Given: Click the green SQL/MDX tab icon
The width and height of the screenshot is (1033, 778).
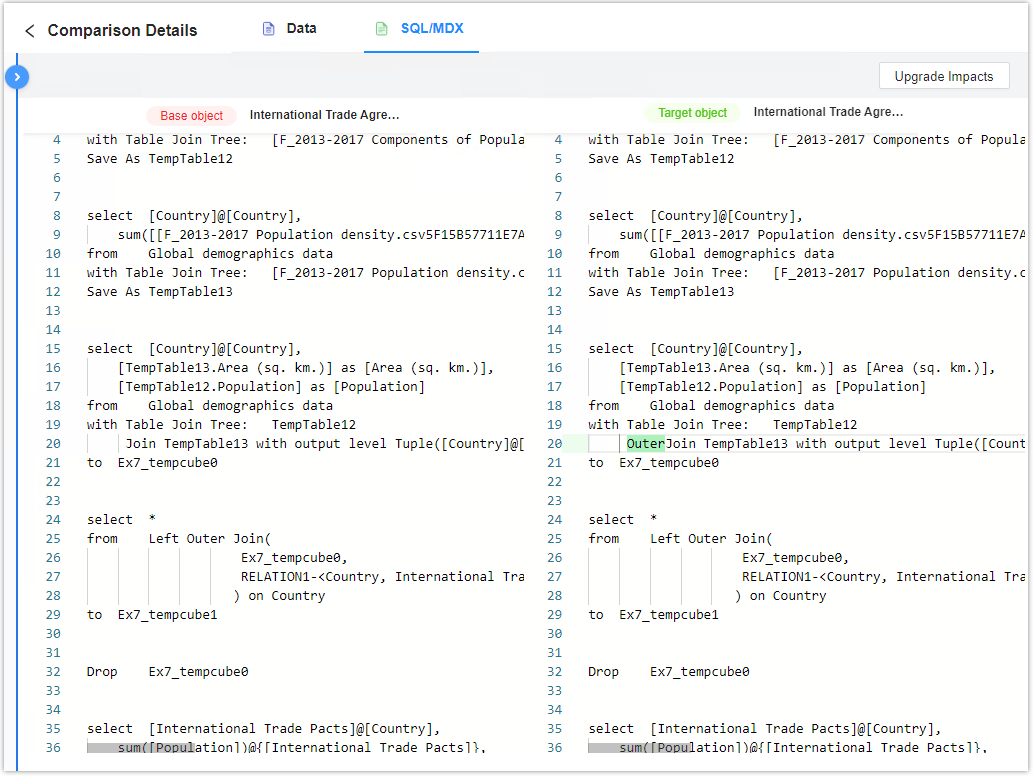Looking at the screenshot, I should coord(381,29).
